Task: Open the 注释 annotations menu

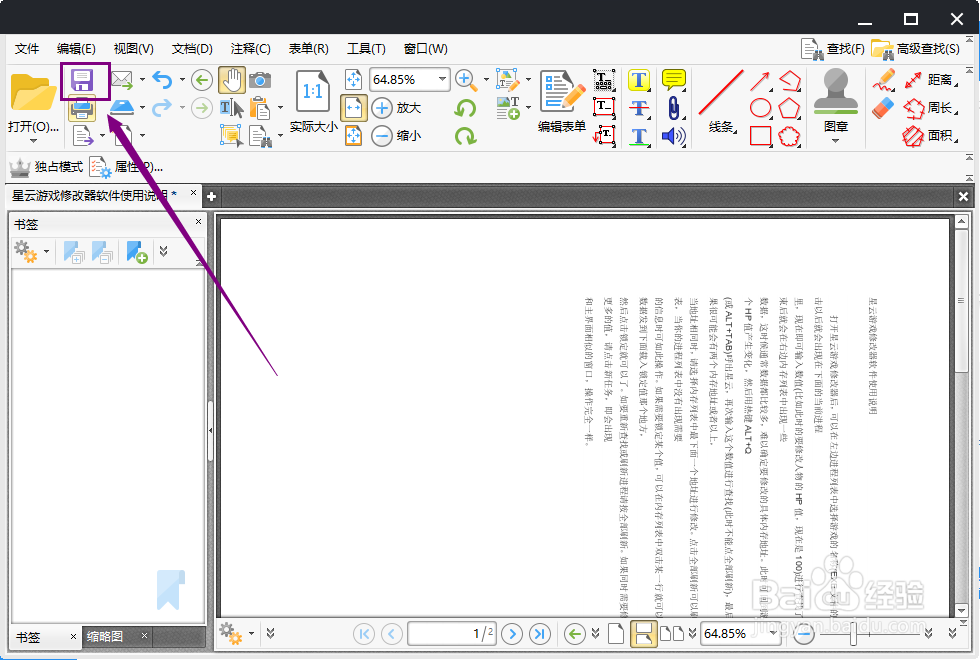Action: pos(250,48)
